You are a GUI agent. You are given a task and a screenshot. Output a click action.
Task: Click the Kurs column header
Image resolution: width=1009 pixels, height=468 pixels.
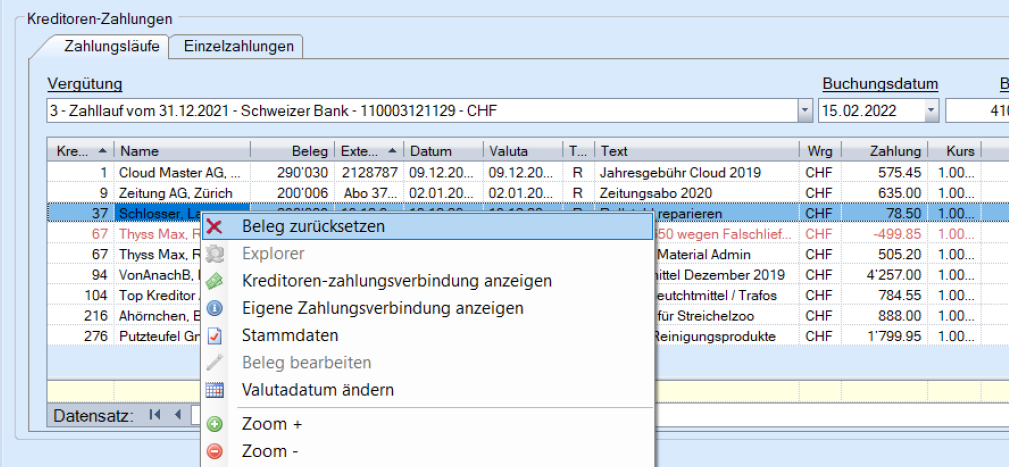pyautogui.click(x=955, y=151)
